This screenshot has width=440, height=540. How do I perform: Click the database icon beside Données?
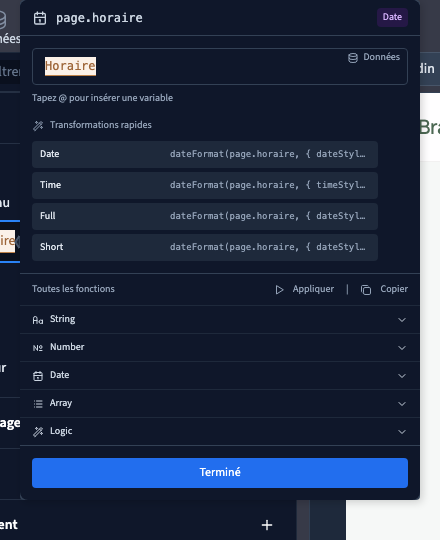(x=353, y=58)
